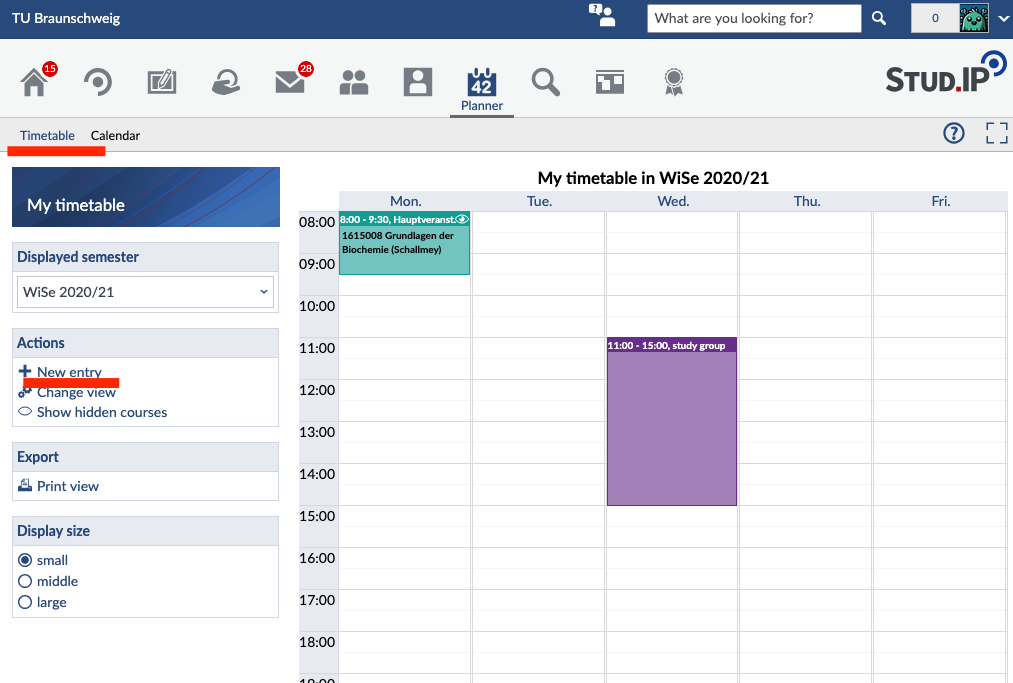This screenshot has height=683, width=1013.
Task: Click the Thu. column header
Action: pyautogui.click(x=807, y=202)
